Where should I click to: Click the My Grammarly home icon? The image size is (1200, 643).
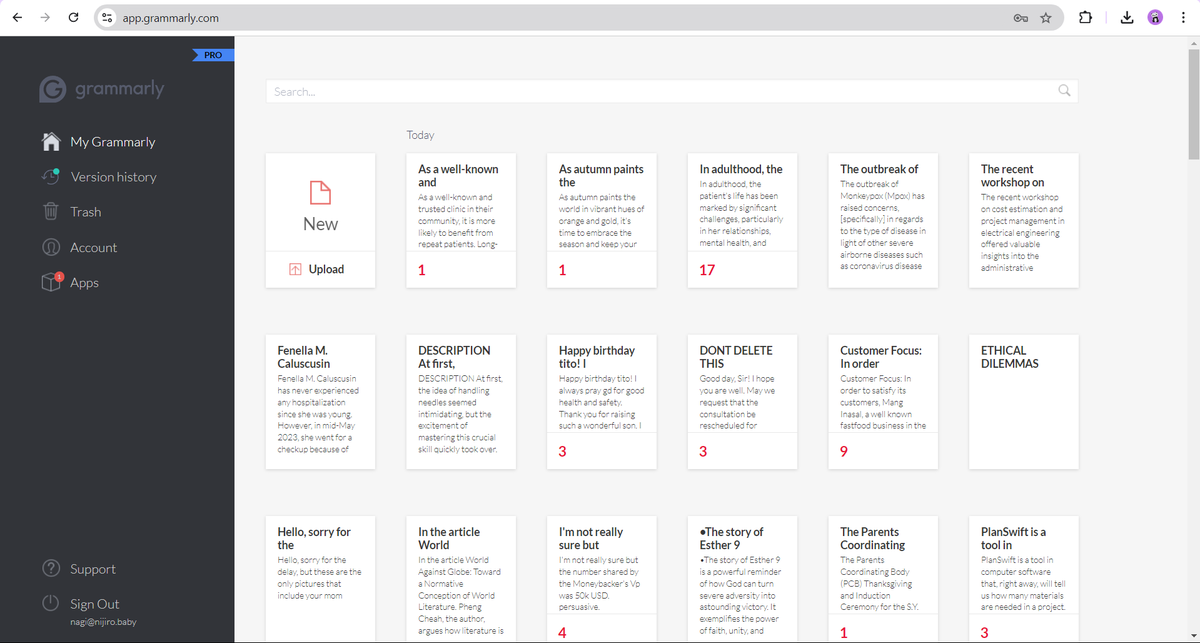click(x=52, y=141)
